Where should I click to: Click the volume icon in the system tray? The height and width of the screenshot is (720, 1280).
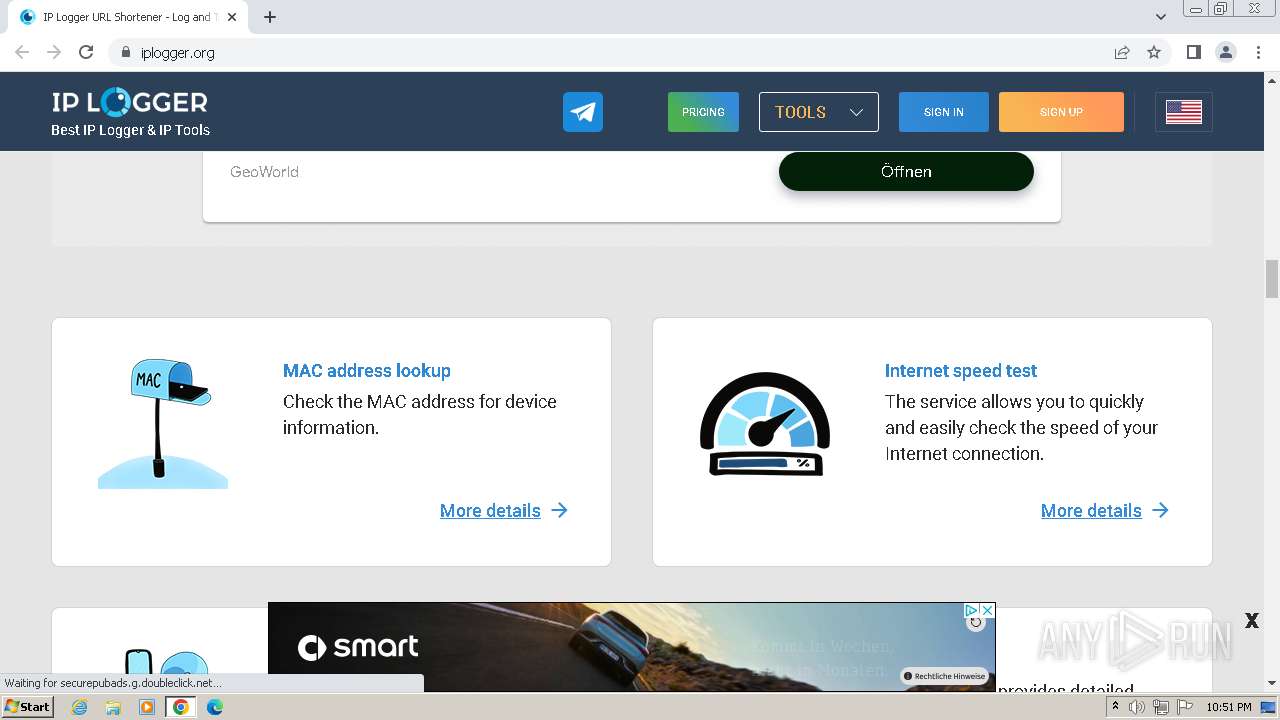coord(1137,707)
